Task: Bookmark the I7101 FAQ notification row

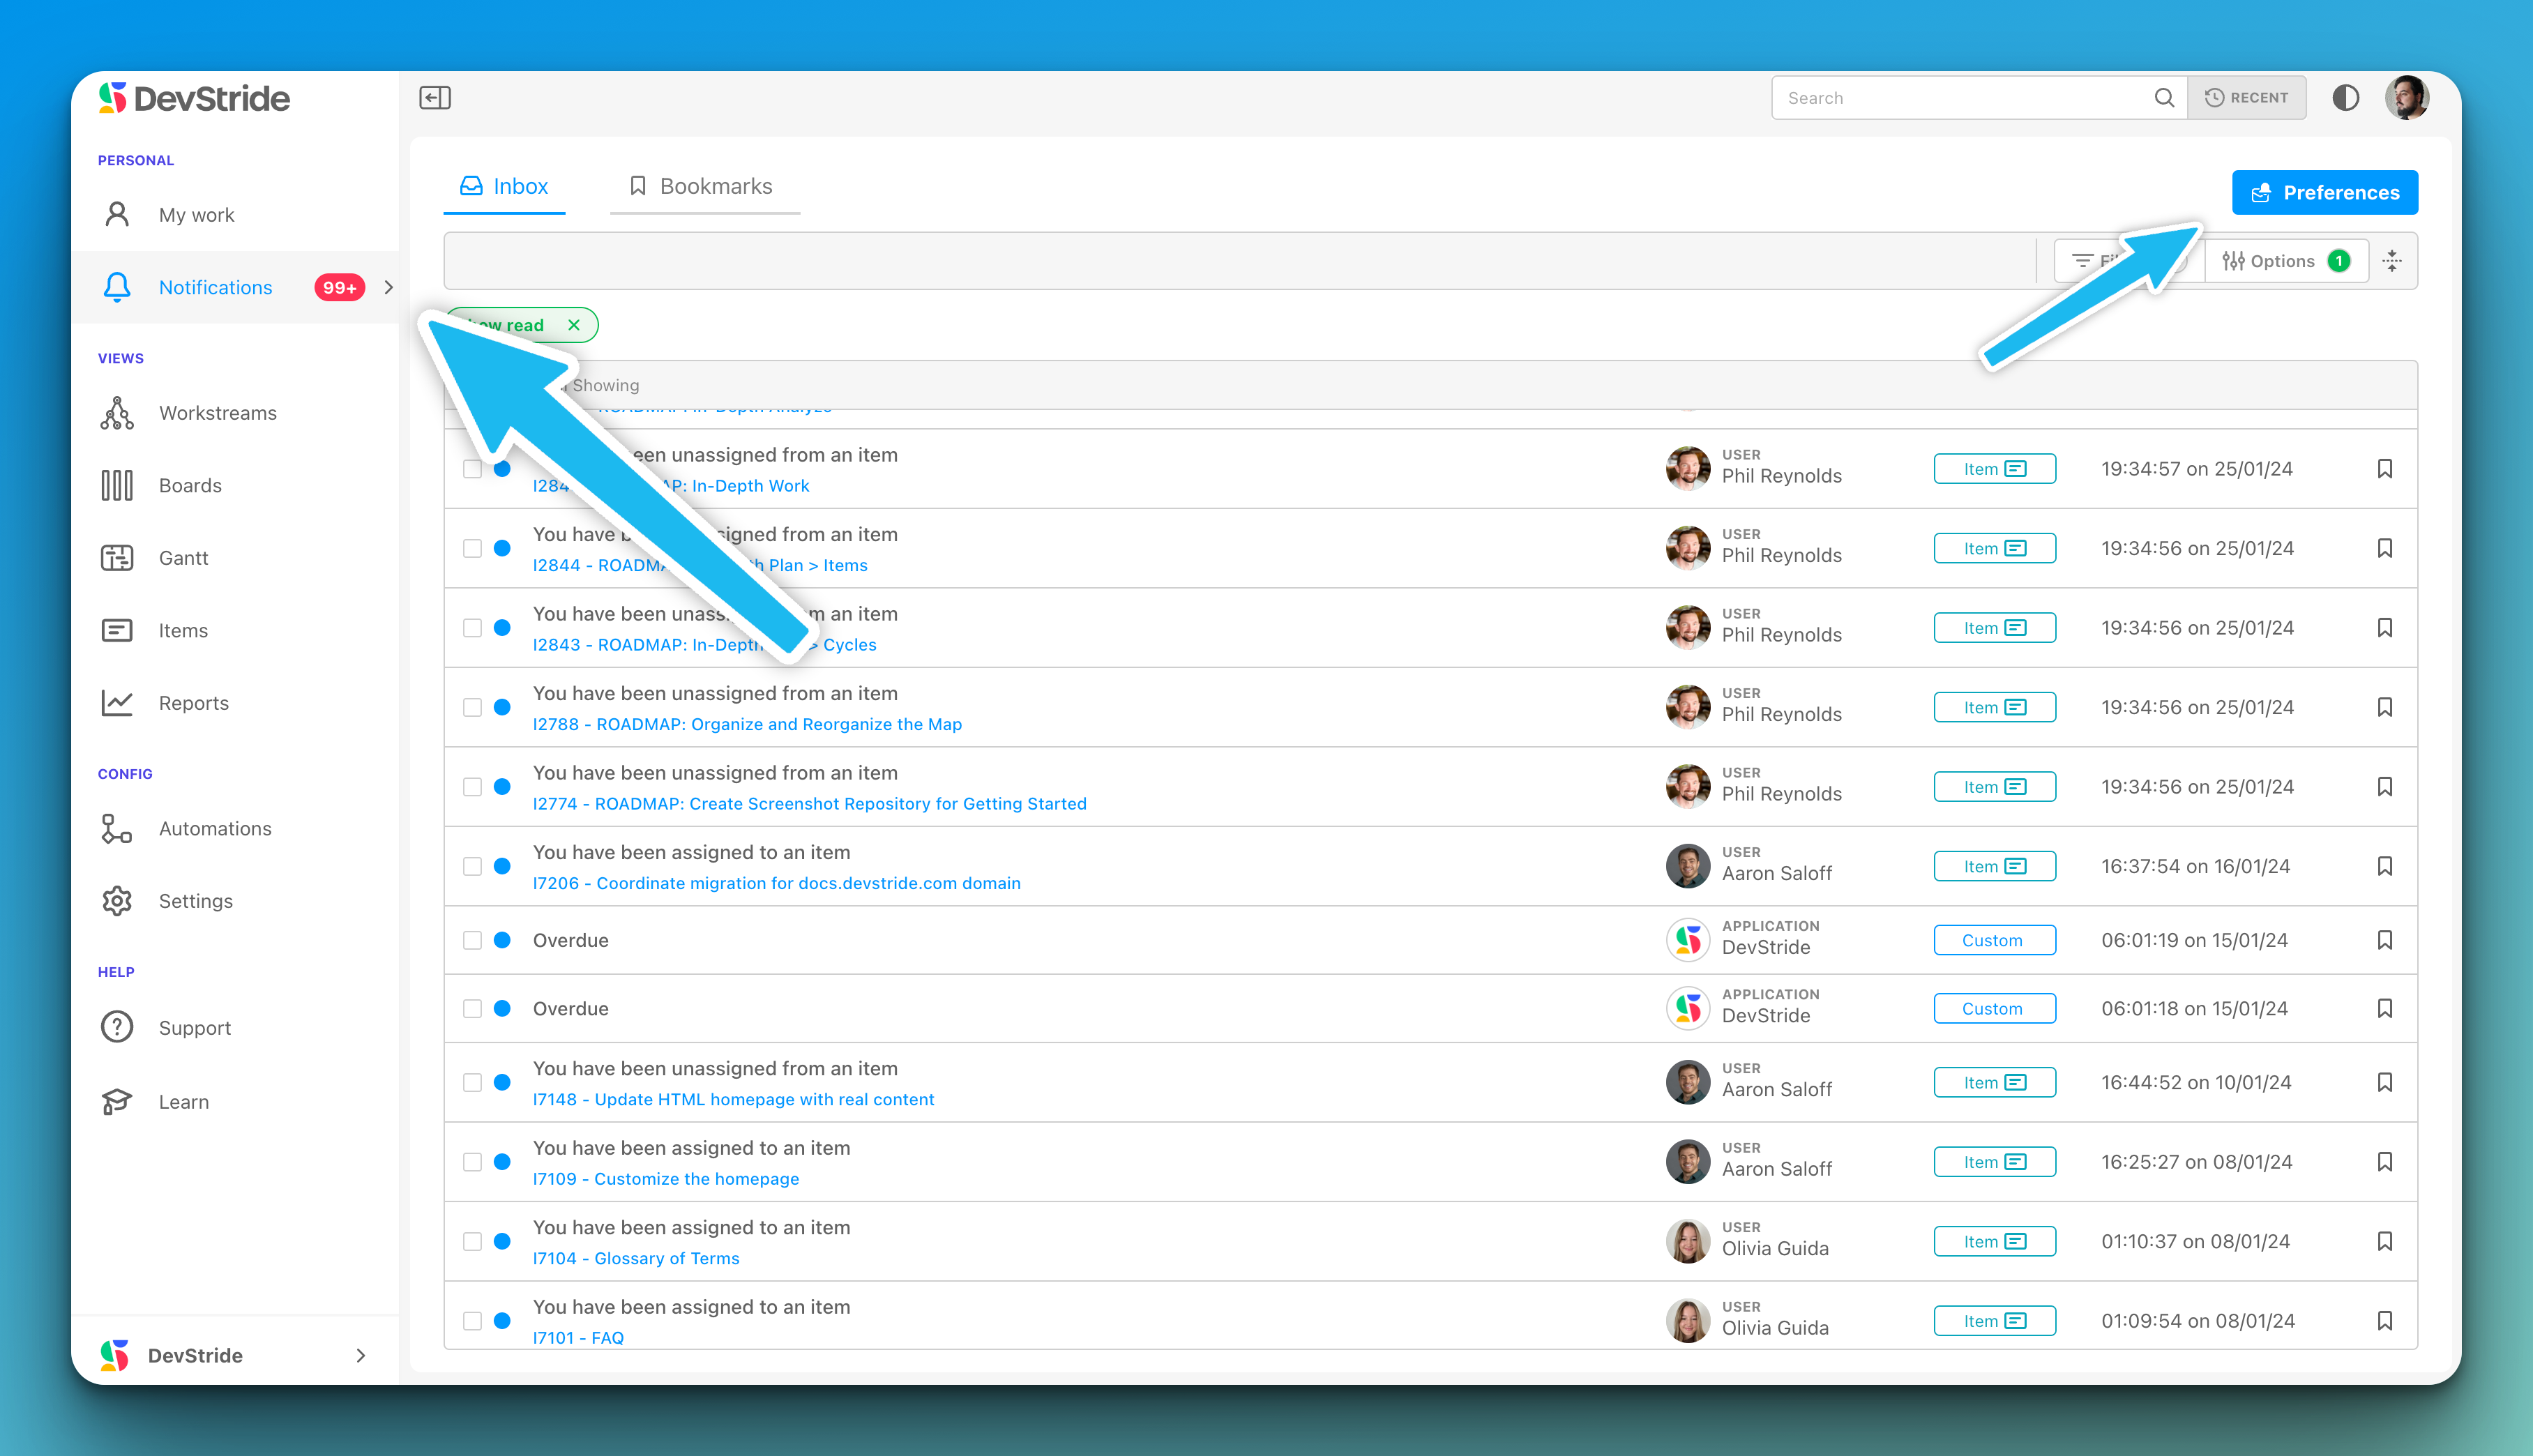Action: click(x=2384, y=1321)
